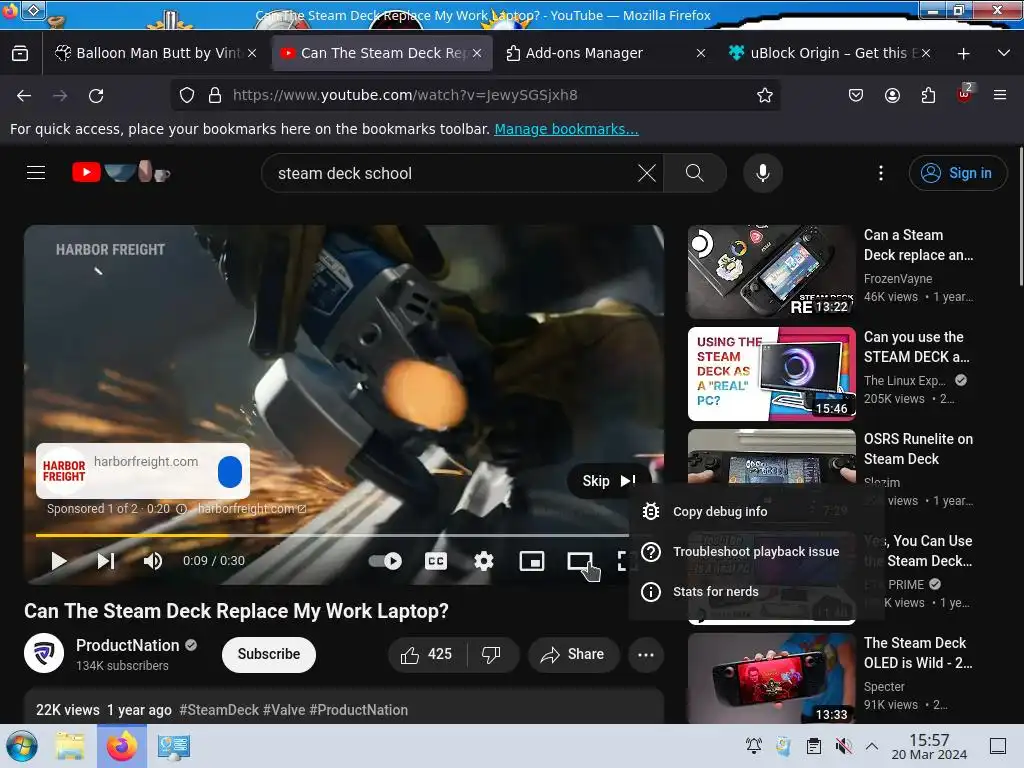This screenshot has width=1024, height=768.
Task: Open player settings gear
Action: [484, 561]
